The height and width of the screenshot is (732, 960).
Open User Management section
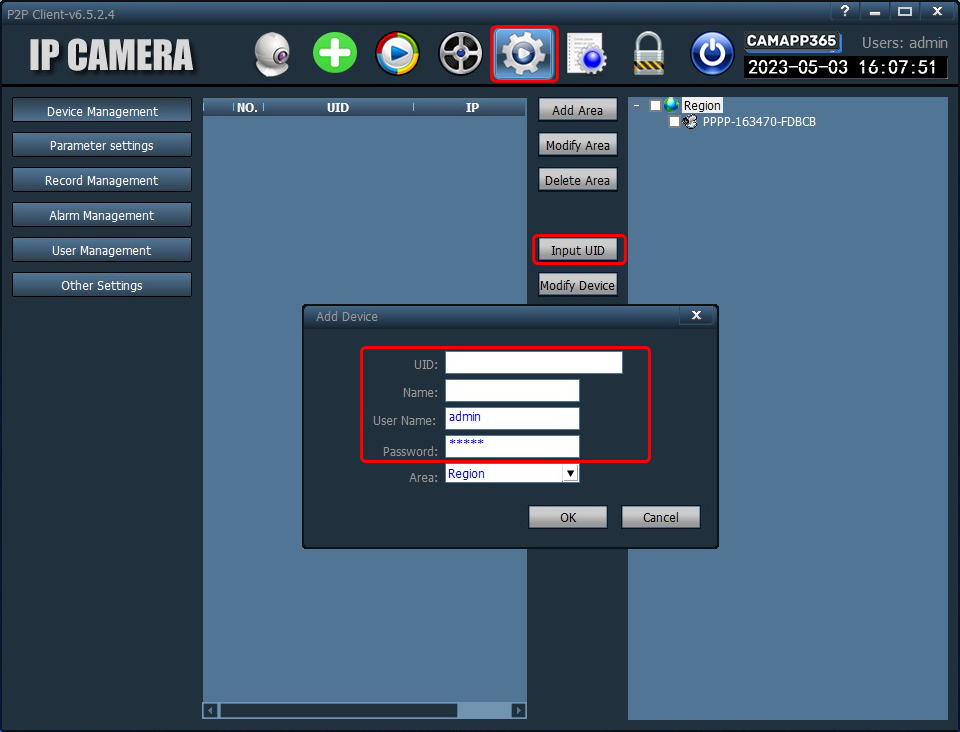pyautogui.click(x=102, y=250)
